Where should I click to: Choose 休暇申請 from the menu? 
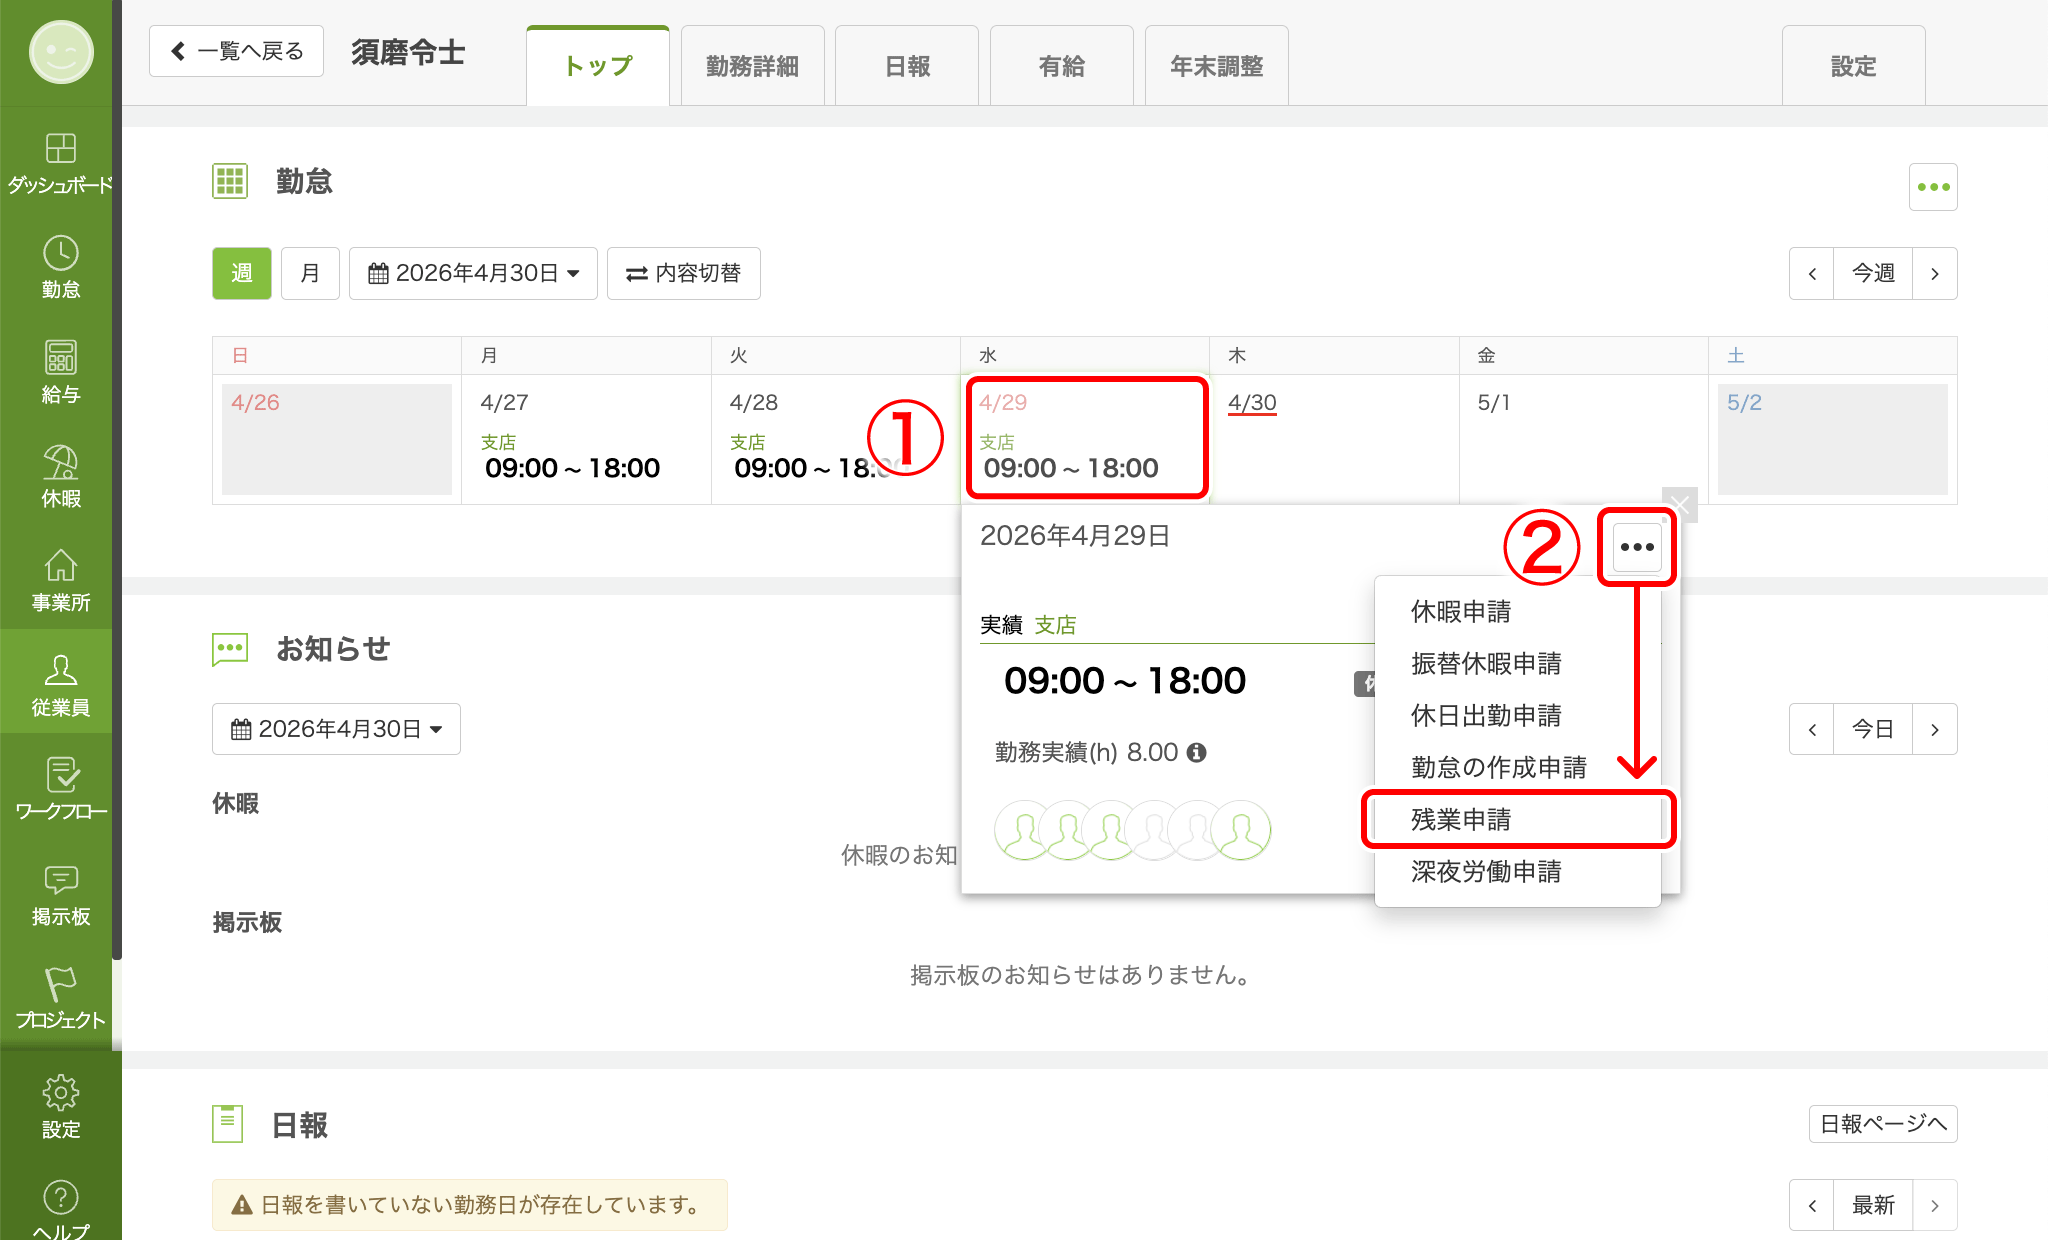[x=1518, y=612]
